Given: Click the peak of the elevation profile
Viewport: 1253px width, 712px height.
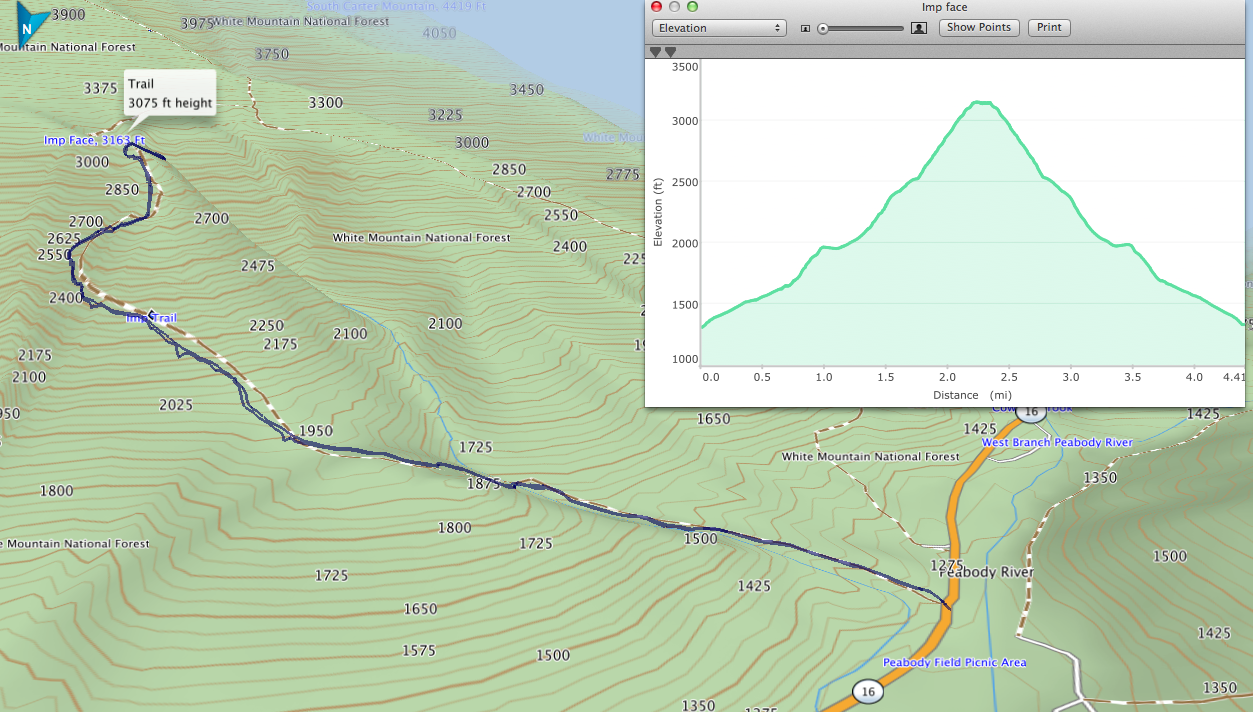Looking at the screenshot, I should (982, 102).
